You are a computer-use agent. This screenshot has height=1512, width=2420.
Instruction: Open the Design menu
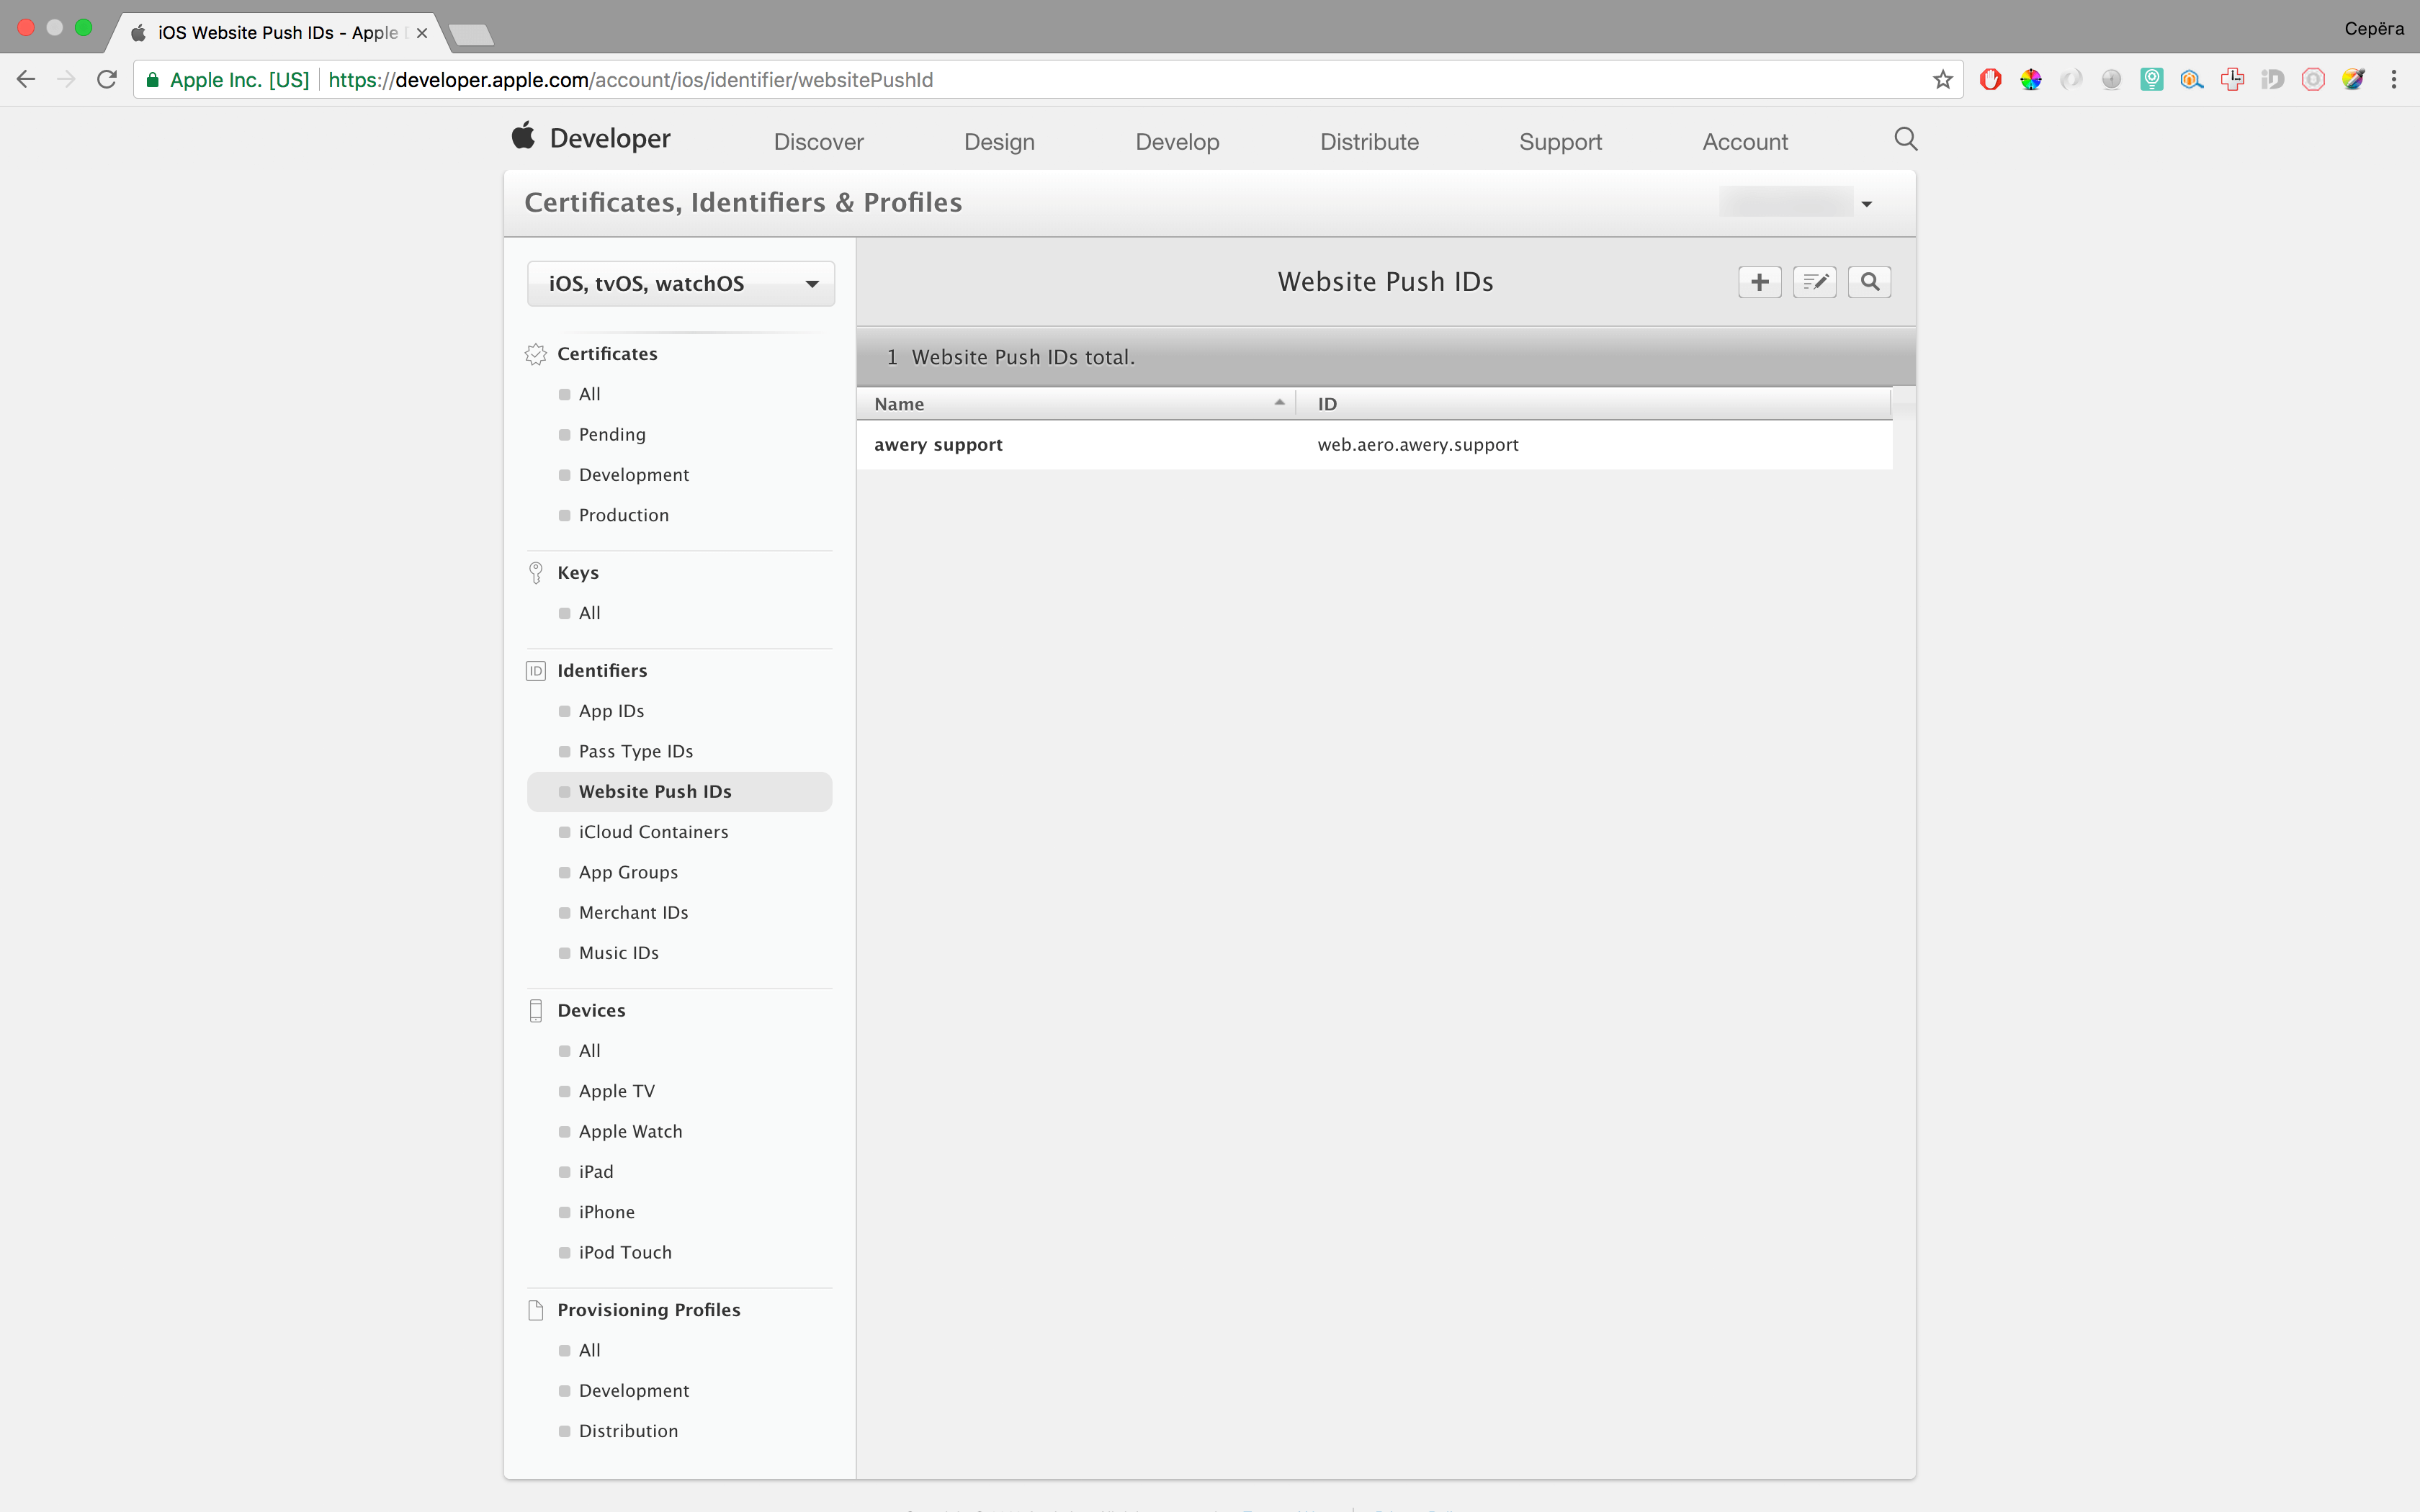[999, 142]
